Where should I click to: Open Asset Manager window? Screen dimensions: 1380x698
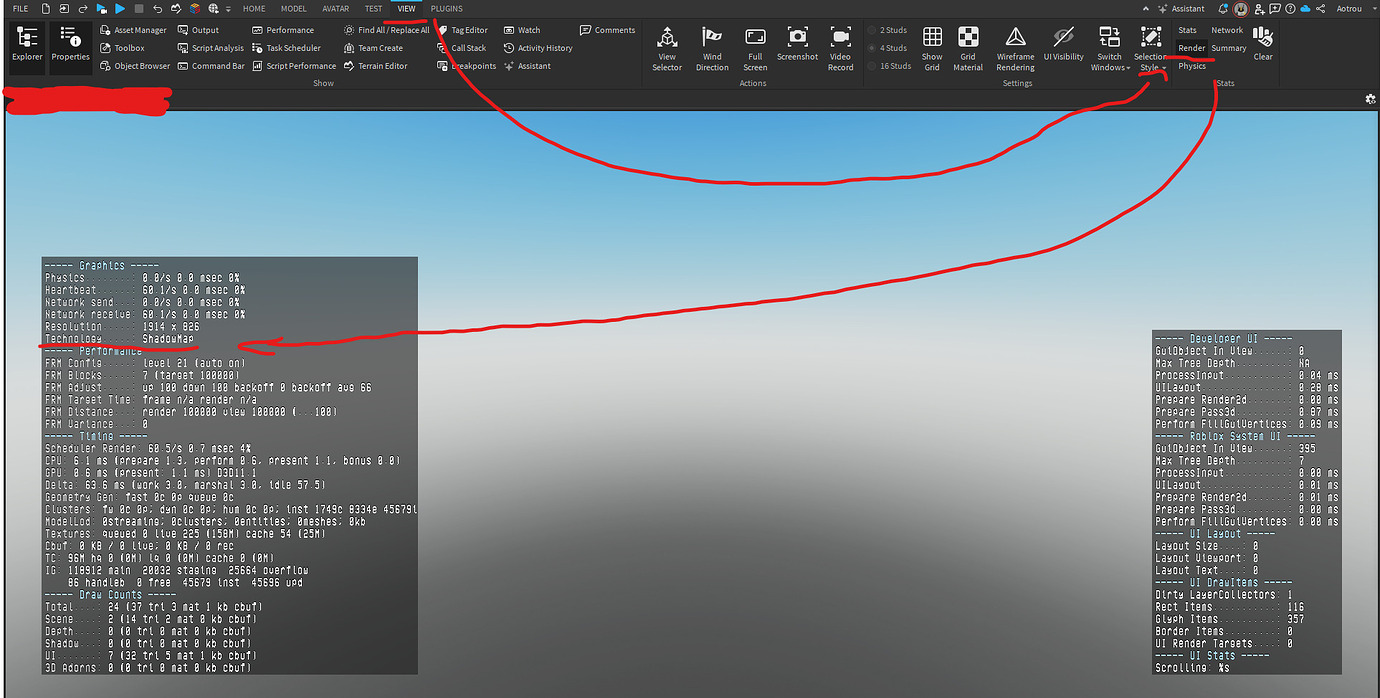pyautogui.click(x=133, y=30)
